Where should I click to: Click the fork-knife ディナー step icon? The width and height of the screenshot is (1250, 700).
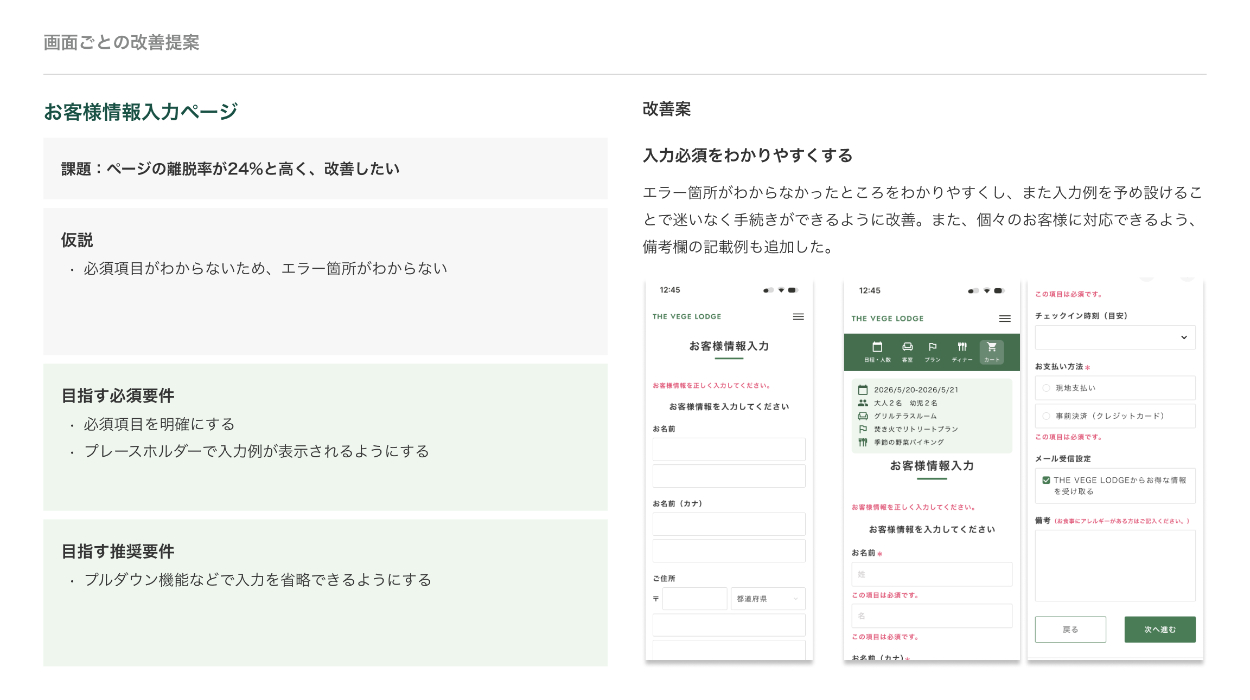click(x=961, y=348)
